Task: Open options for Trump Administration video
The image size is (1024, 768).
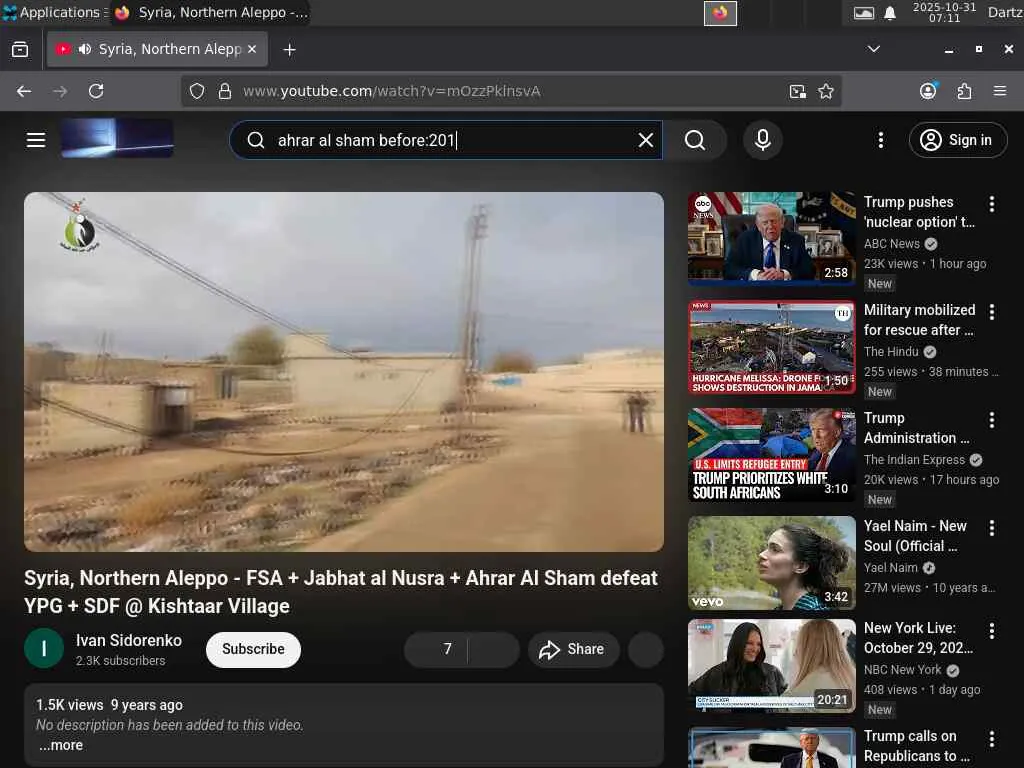Action: click(991, 420)
